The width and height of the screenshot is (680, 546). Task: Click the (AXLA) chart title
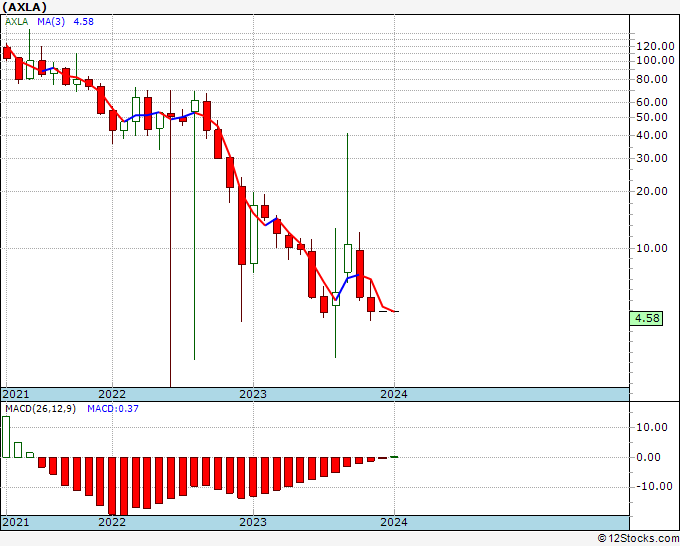25,7
